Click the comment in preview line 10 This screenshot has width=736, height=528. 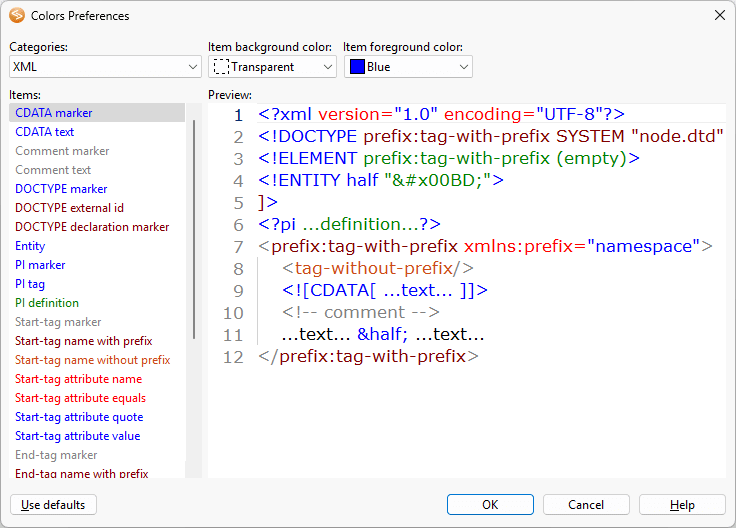coord(360,313)
